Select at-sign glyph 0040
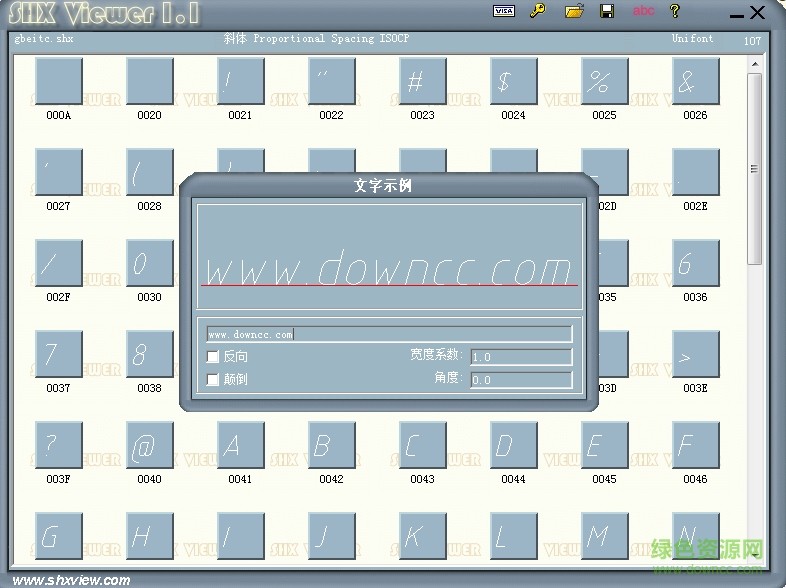This screenshot has height=588, width=786. 149,445
